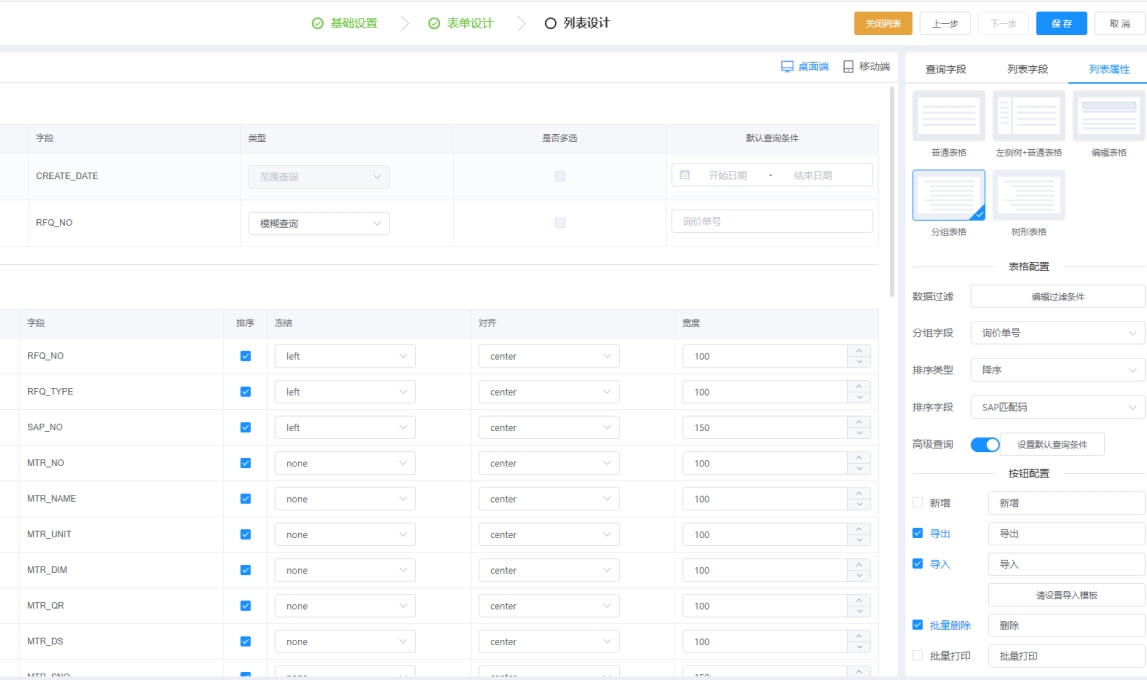Viewport: 1147px width, 680px height.
Task: Click calendar icon in CREATE_DATE date range
Action: (685, 175)
